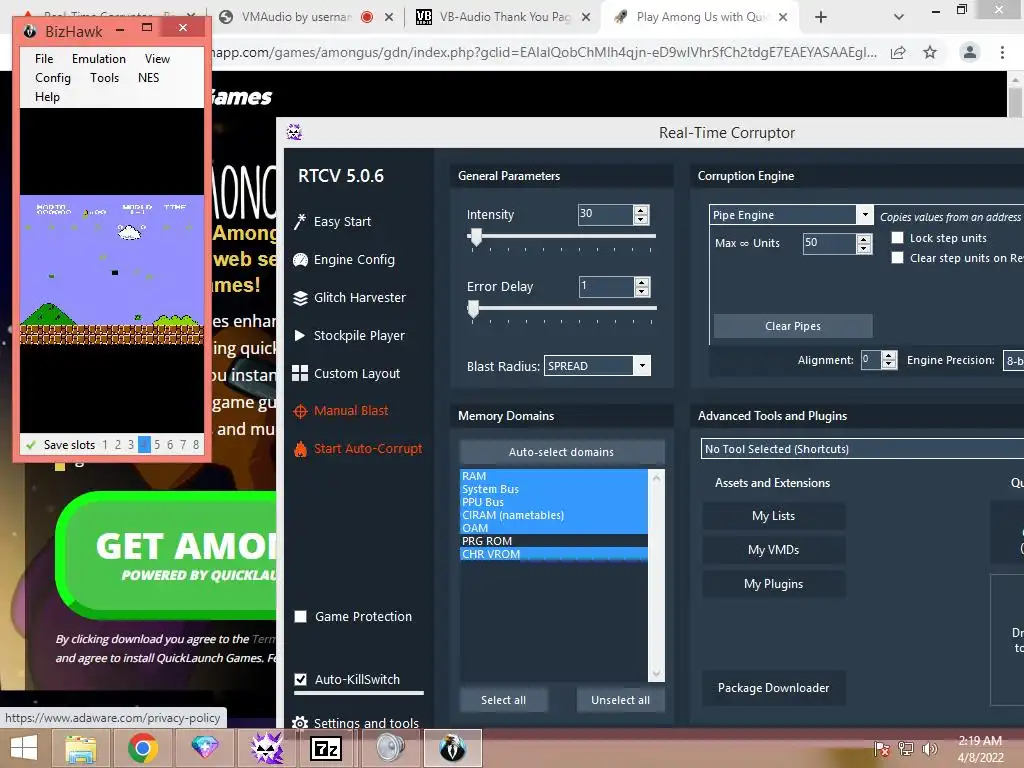Viewport: 1024px width, 768px height.
Task: Click system tray volume icon
Action: (929, 749)
